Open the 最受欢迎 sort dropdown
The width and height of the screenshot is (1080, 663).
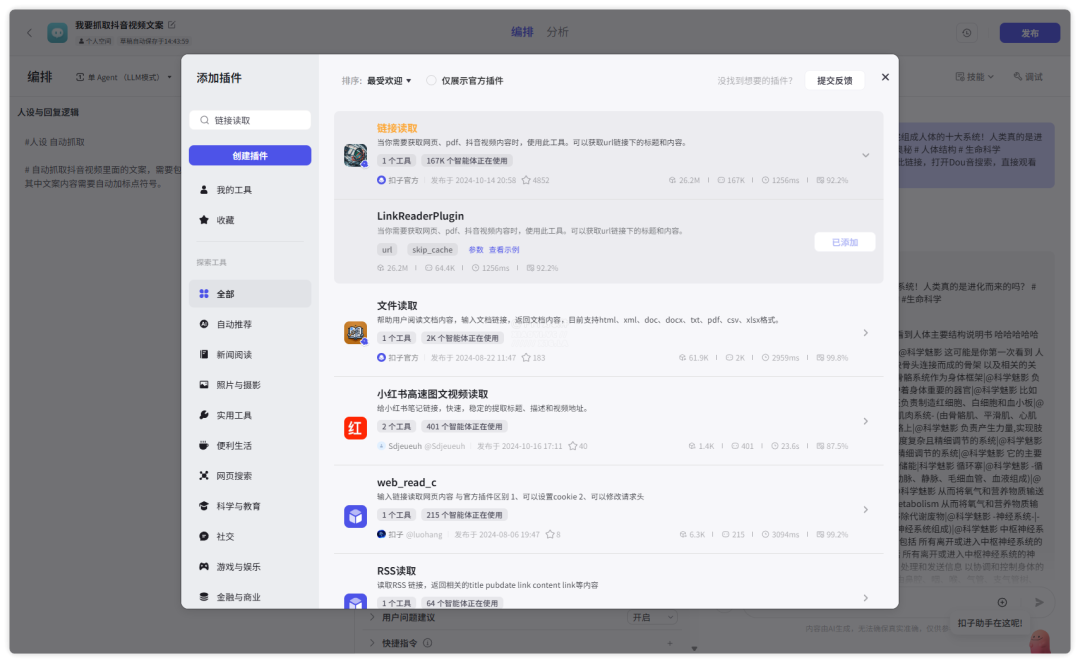tap(389, 81)
